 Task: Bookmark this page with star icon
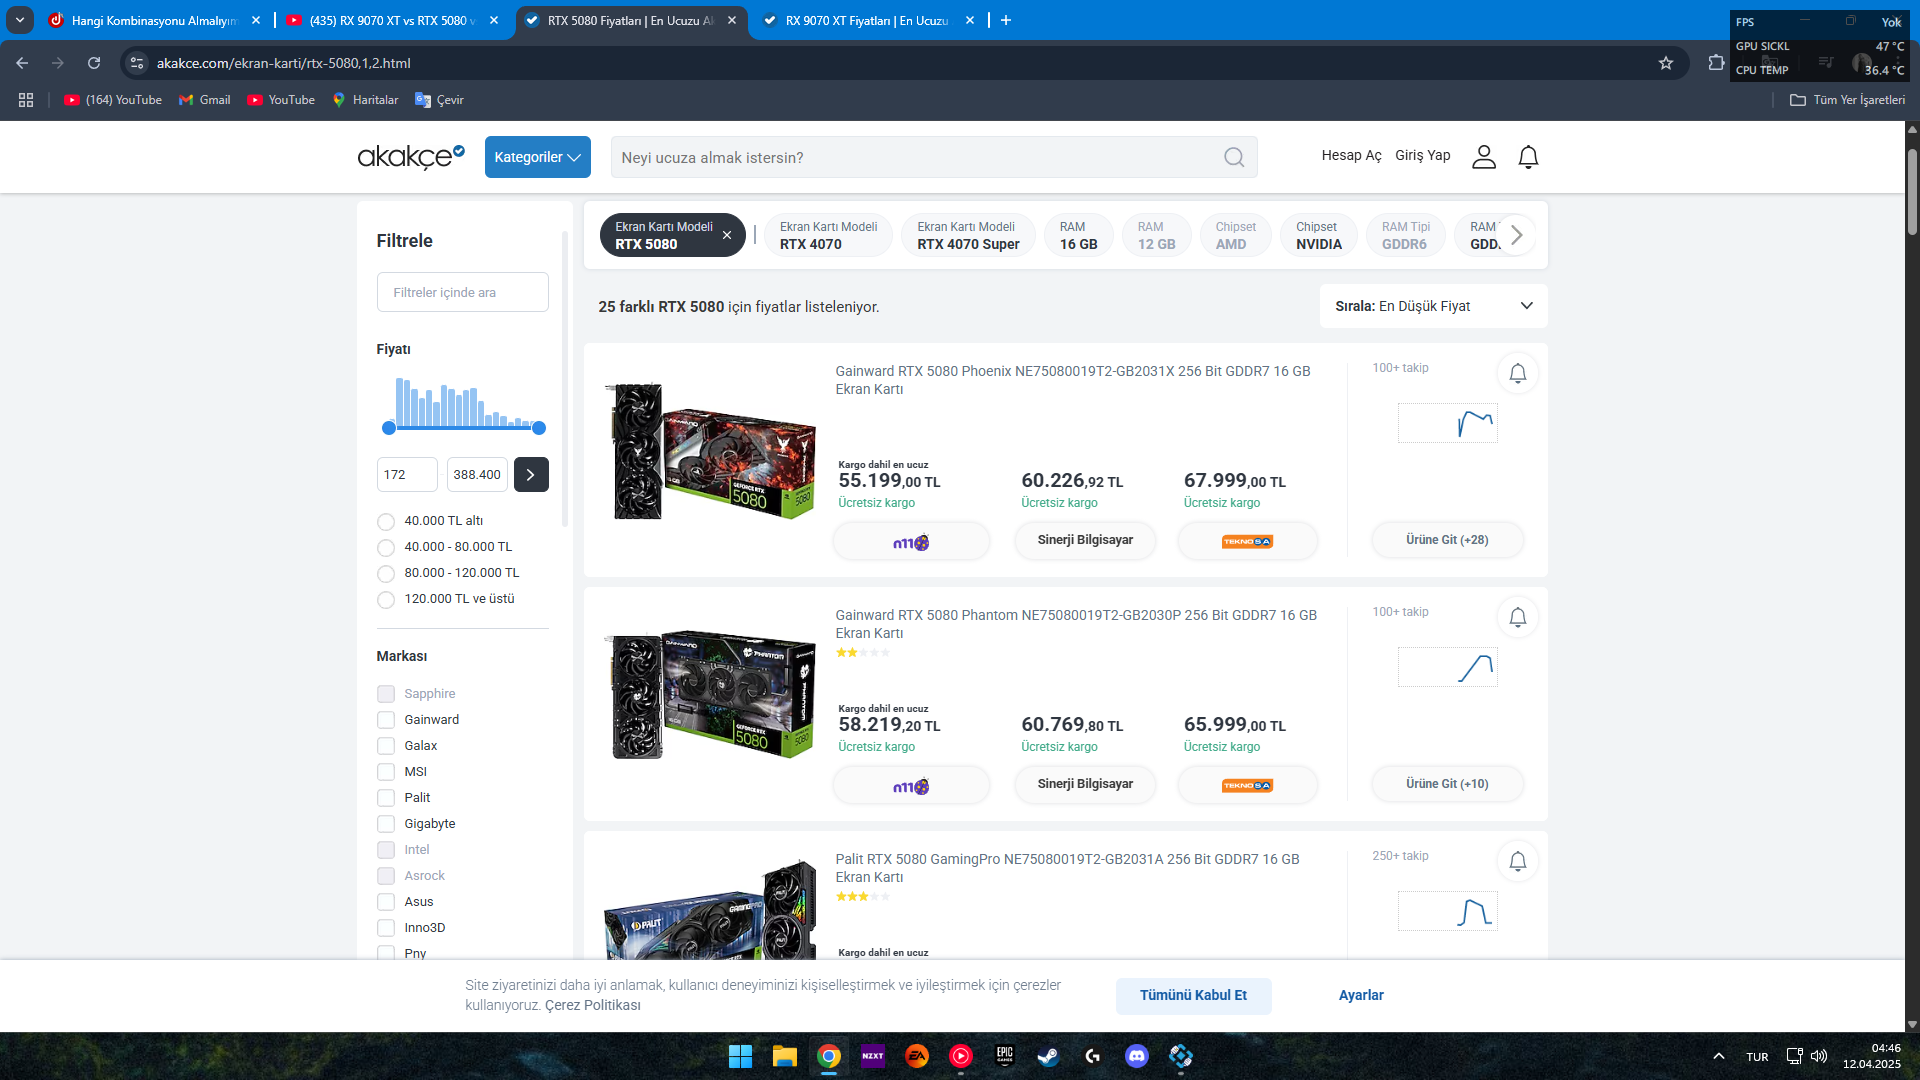(1665, 63)
